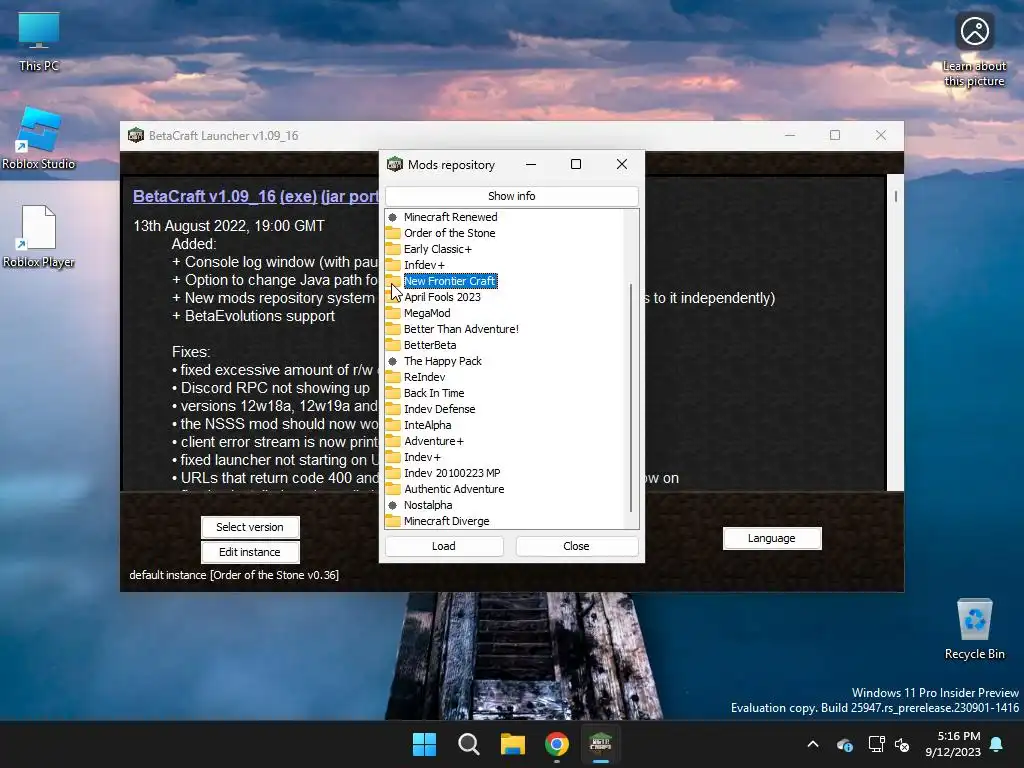
Task: Click the bullet icon beside Minecraft Renewed
Action: tap(392, 217)
